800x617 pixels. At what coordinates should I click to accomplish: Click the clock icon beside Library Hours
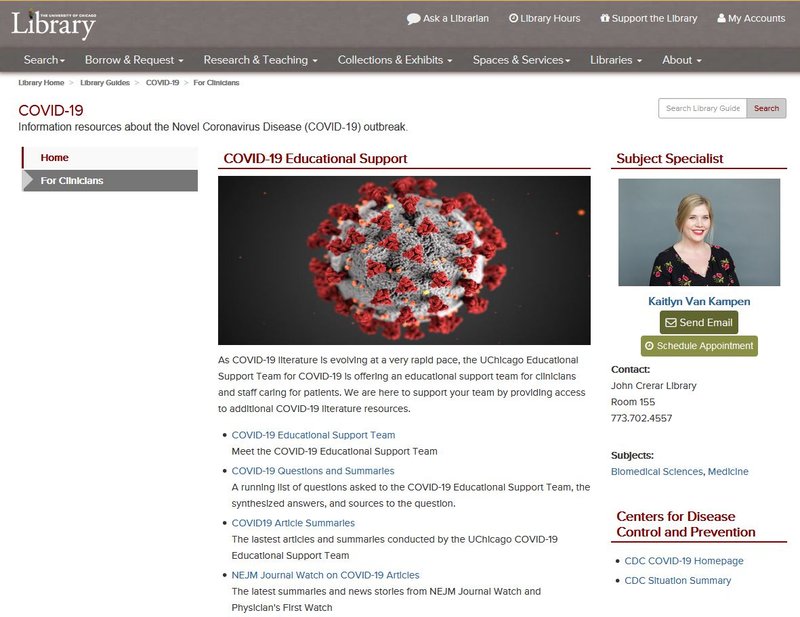513,18
